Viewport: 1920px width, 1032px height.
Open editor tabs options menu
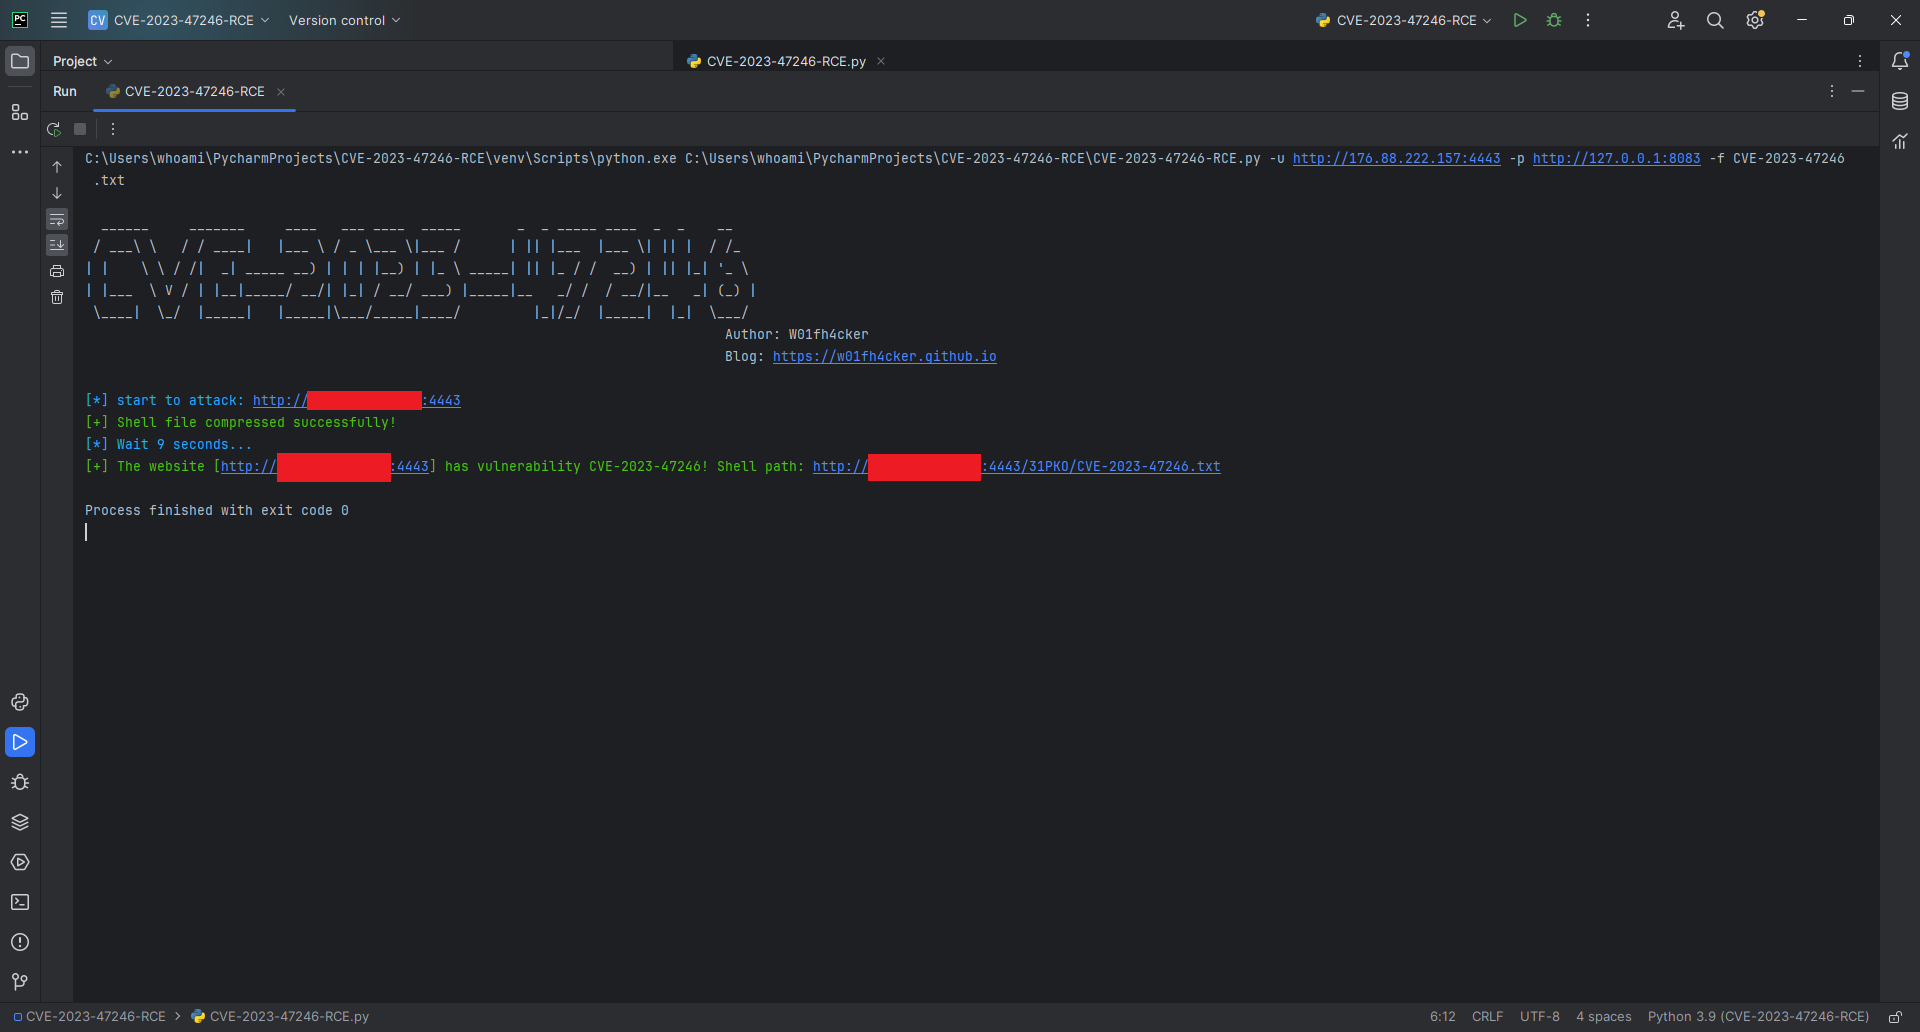coord(1860,61)
